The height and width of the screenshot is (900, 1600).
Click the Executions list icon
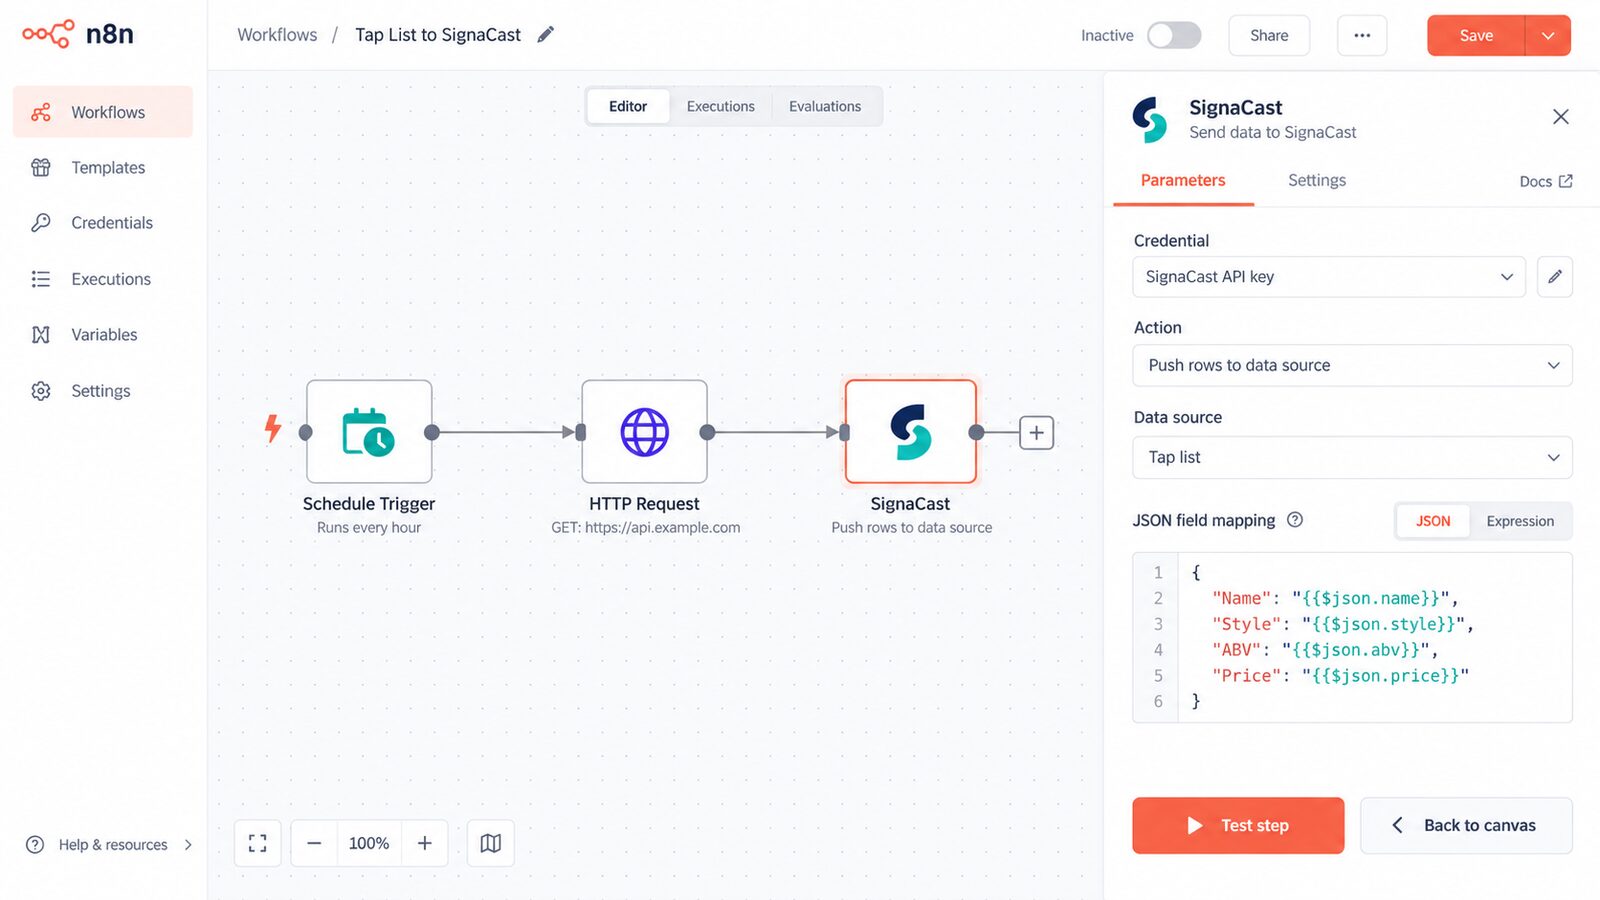click(x=41, y=279)
